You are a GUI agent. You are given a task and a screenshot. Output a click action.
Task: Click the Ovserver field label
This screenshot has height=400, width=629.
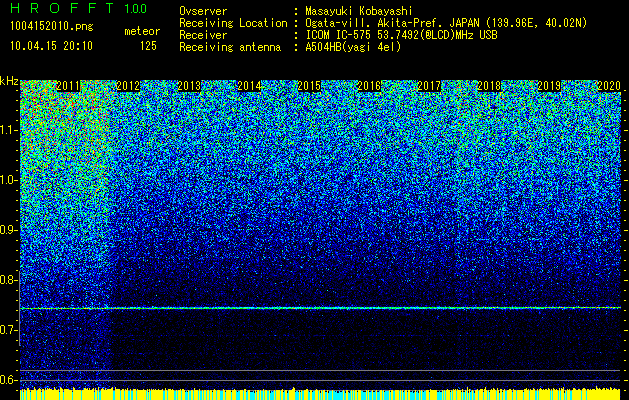coord(203,11)
